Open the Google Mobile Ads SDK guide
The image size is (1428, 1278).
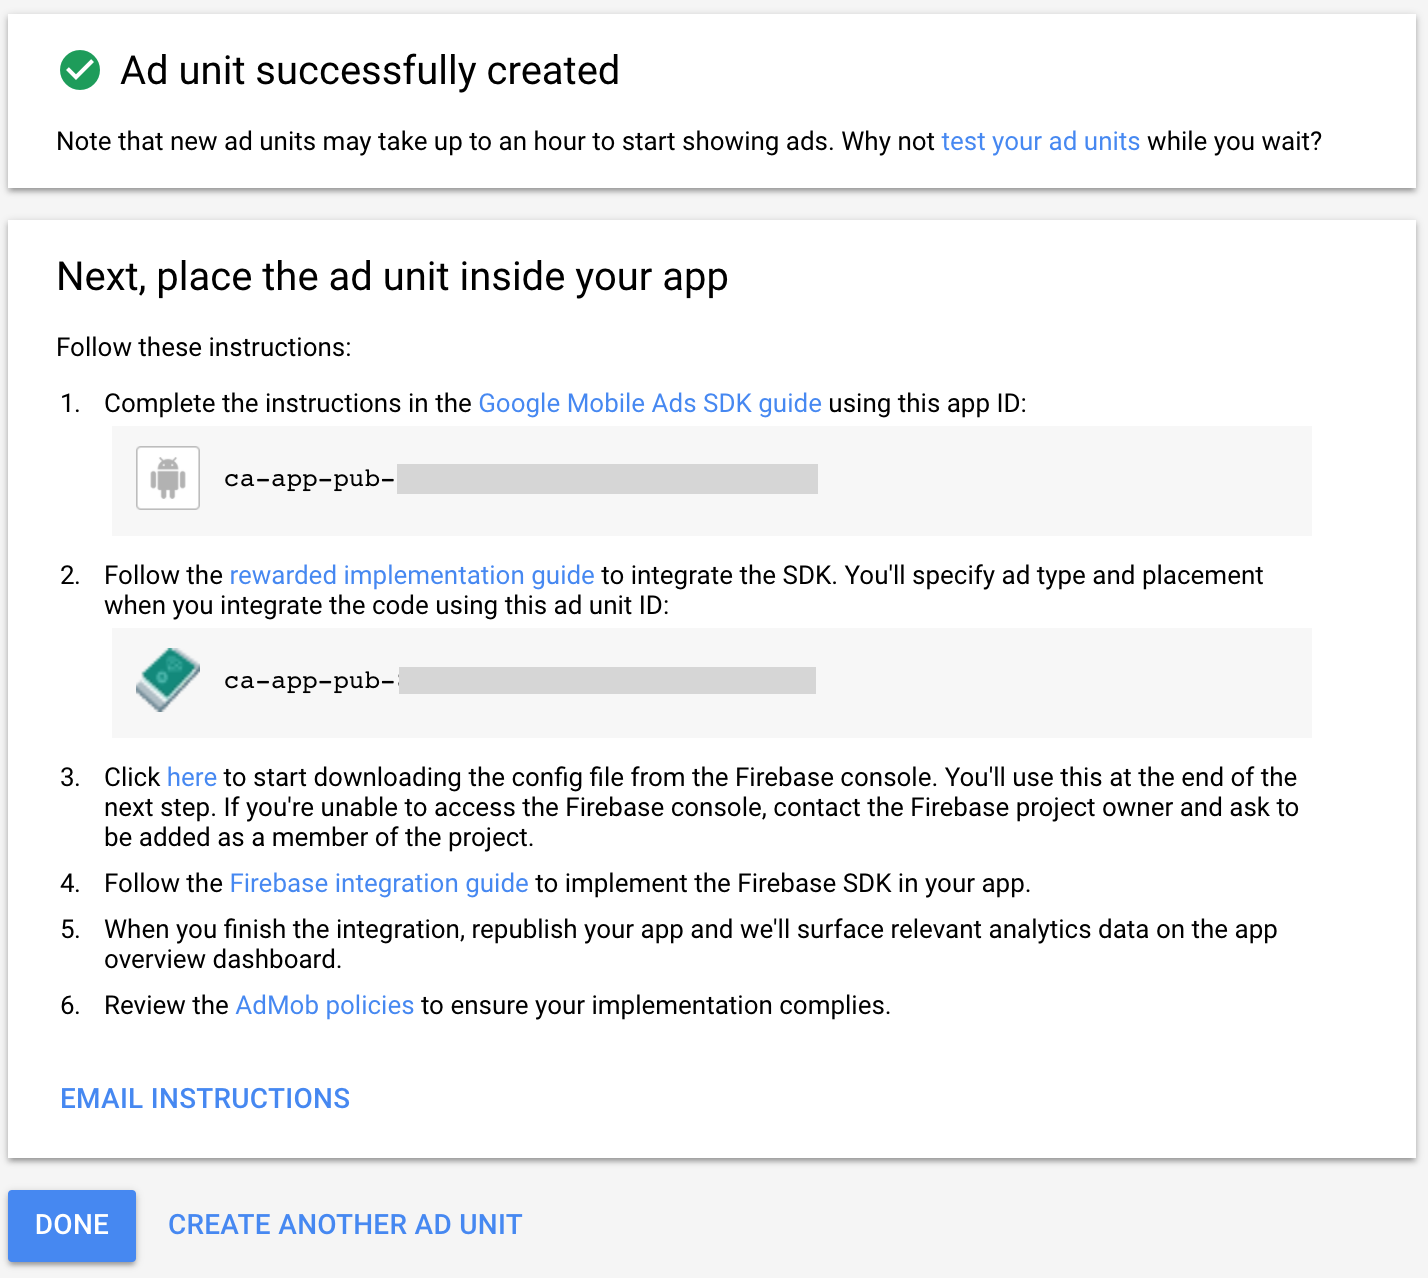click(650, 404)
